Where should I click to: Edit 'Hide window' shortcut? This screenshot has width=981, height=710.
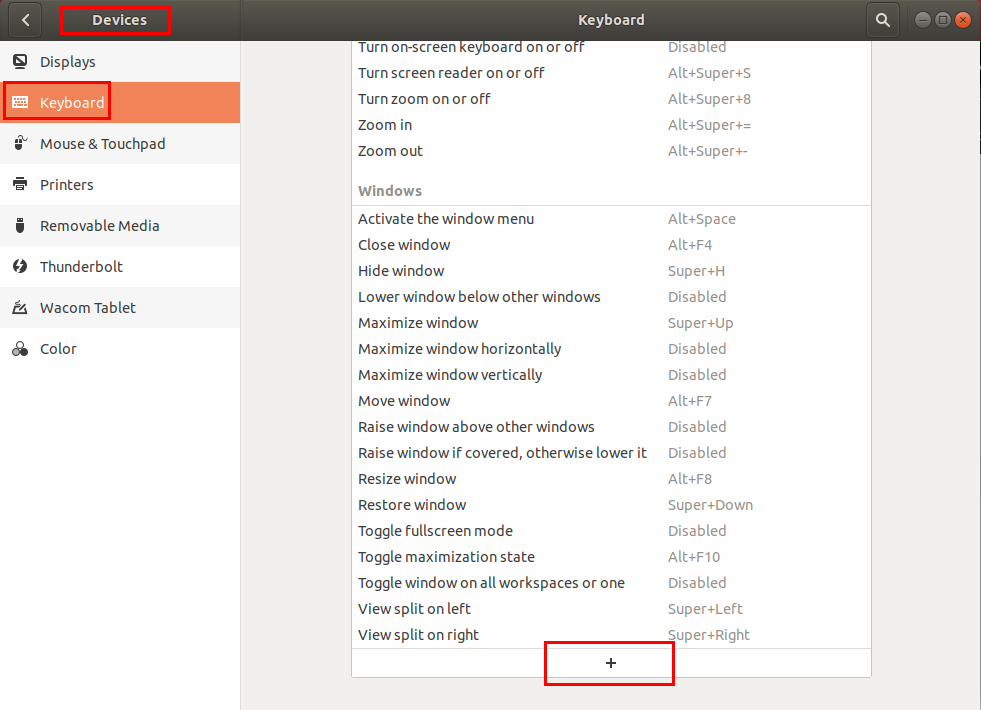611,271
